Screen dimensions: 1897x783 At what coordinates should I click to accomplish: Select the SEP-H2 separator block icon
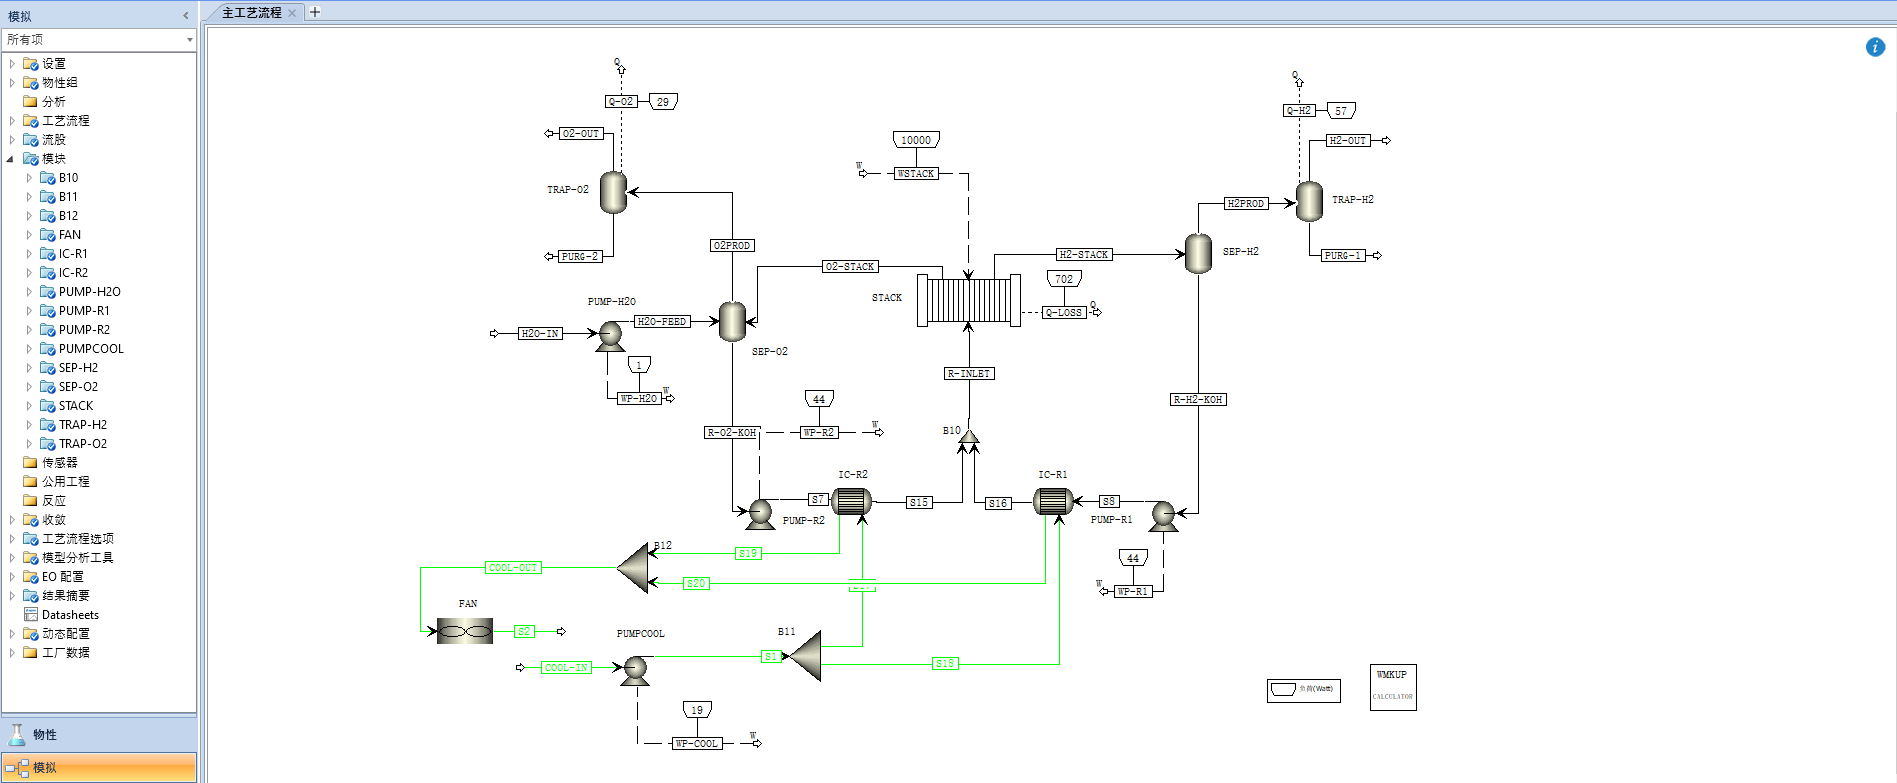click(x=1198, y=254)
